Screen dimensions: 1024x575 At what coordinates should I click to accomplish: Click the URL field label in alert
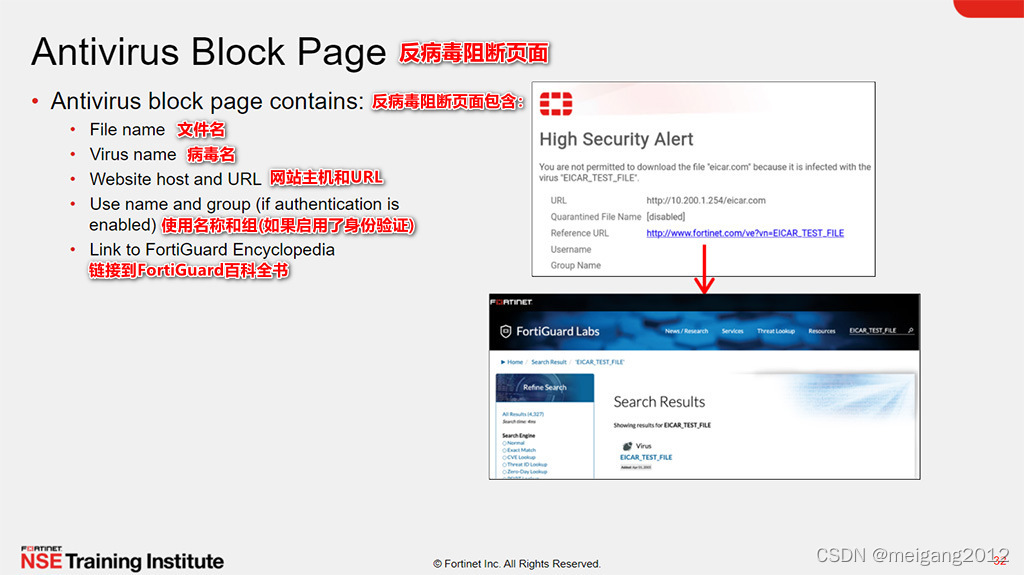[558, 201]
